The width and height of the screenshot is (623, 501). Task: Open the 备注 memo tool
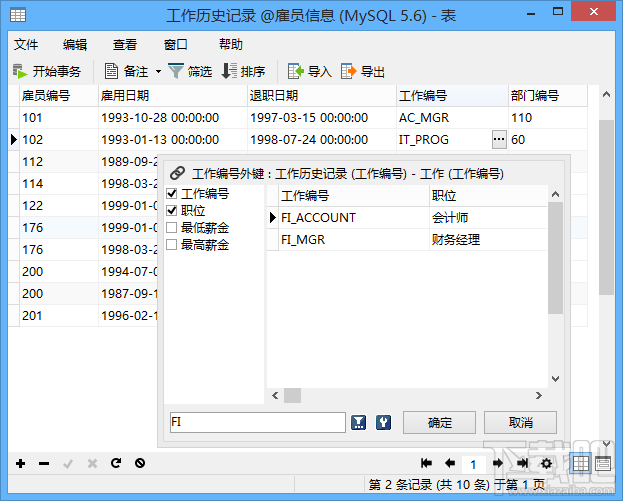point(126,72)
